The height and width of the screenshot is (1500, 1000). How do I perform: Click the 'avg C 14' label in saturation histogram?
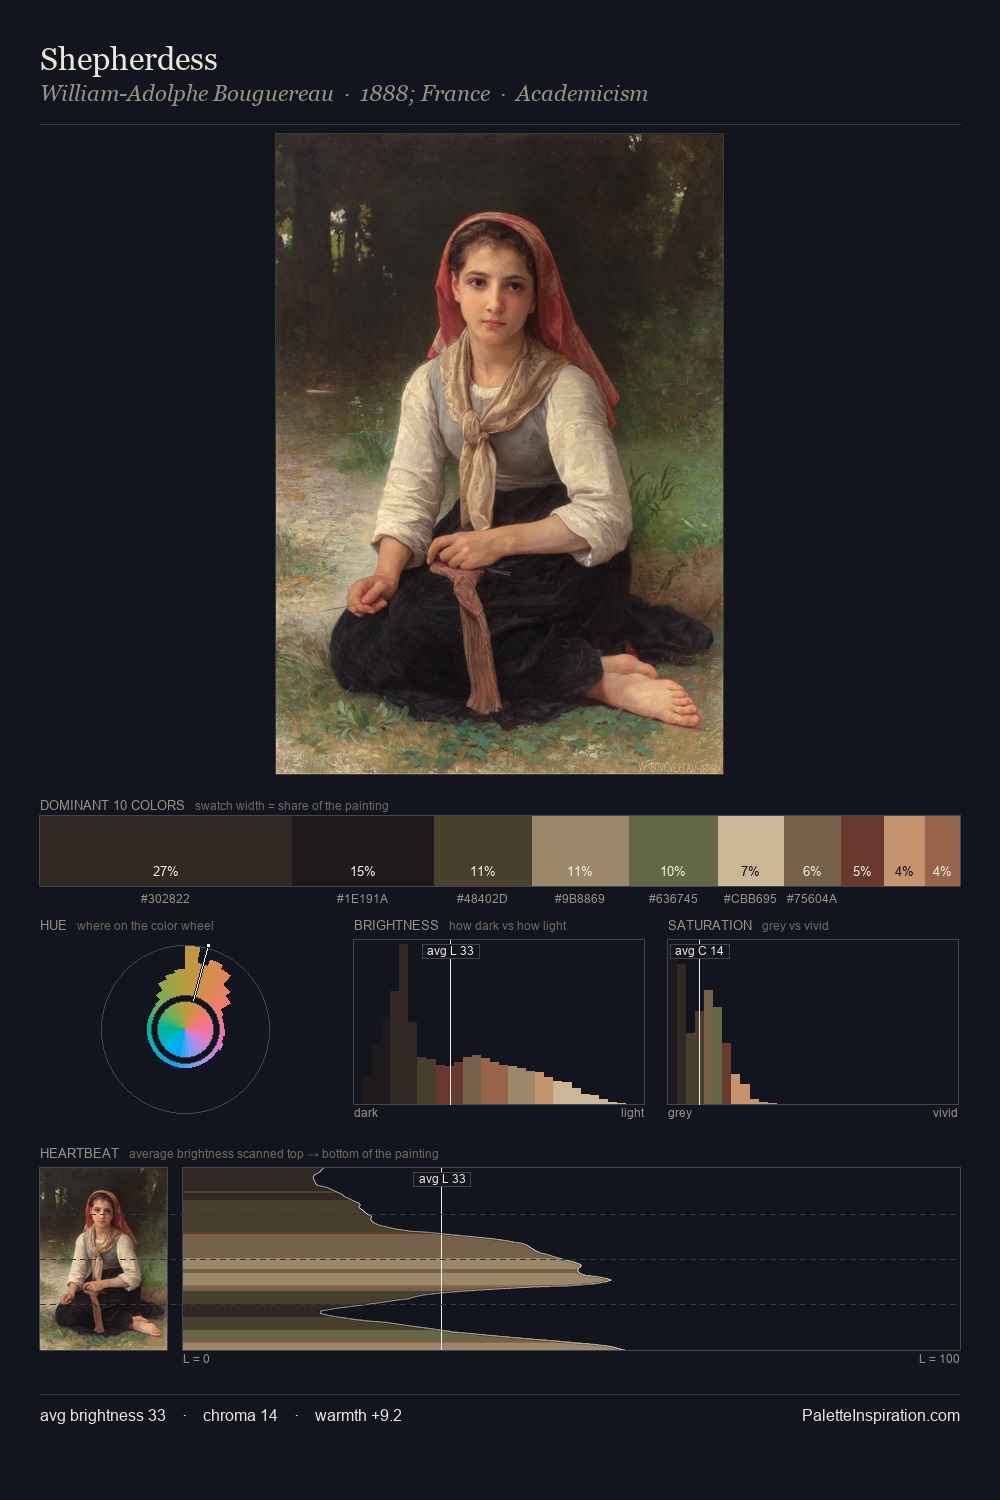pyautogui.click(x=699, y=951)
